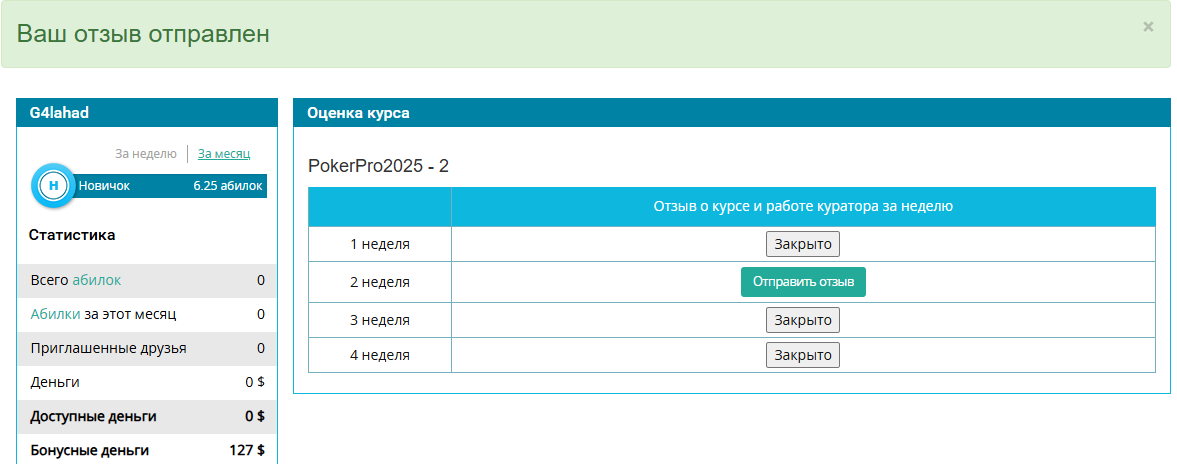Click "Отправить отзыв" for week 2
This screenshot has height=464, width=1177.
point(803,282)
